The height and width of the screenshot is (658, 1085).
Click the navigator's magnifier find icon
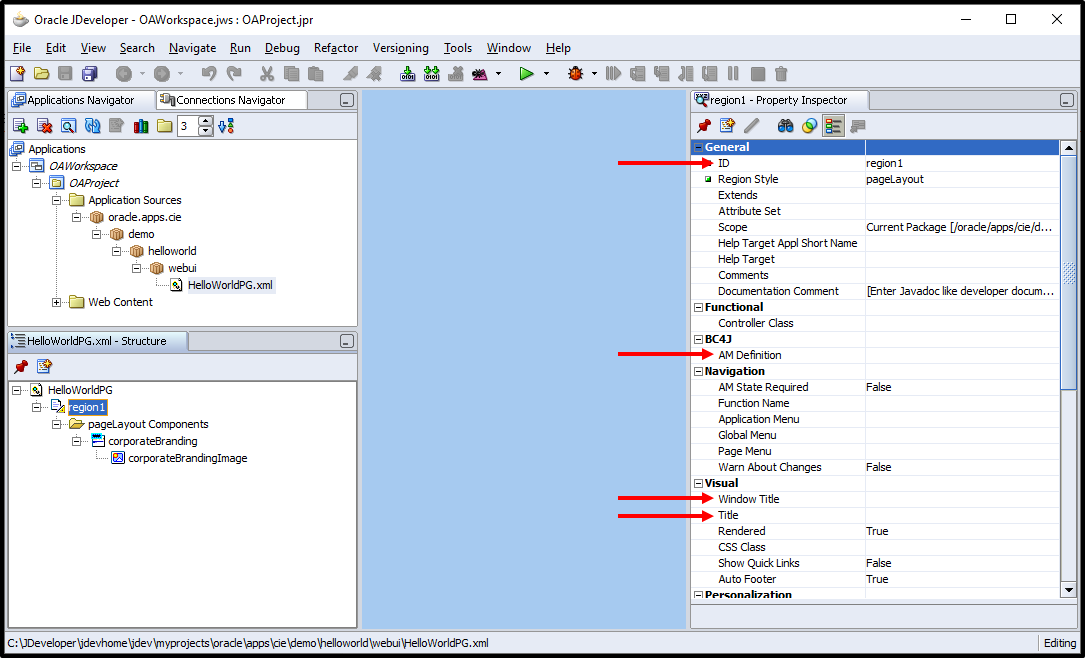(68, 126)
